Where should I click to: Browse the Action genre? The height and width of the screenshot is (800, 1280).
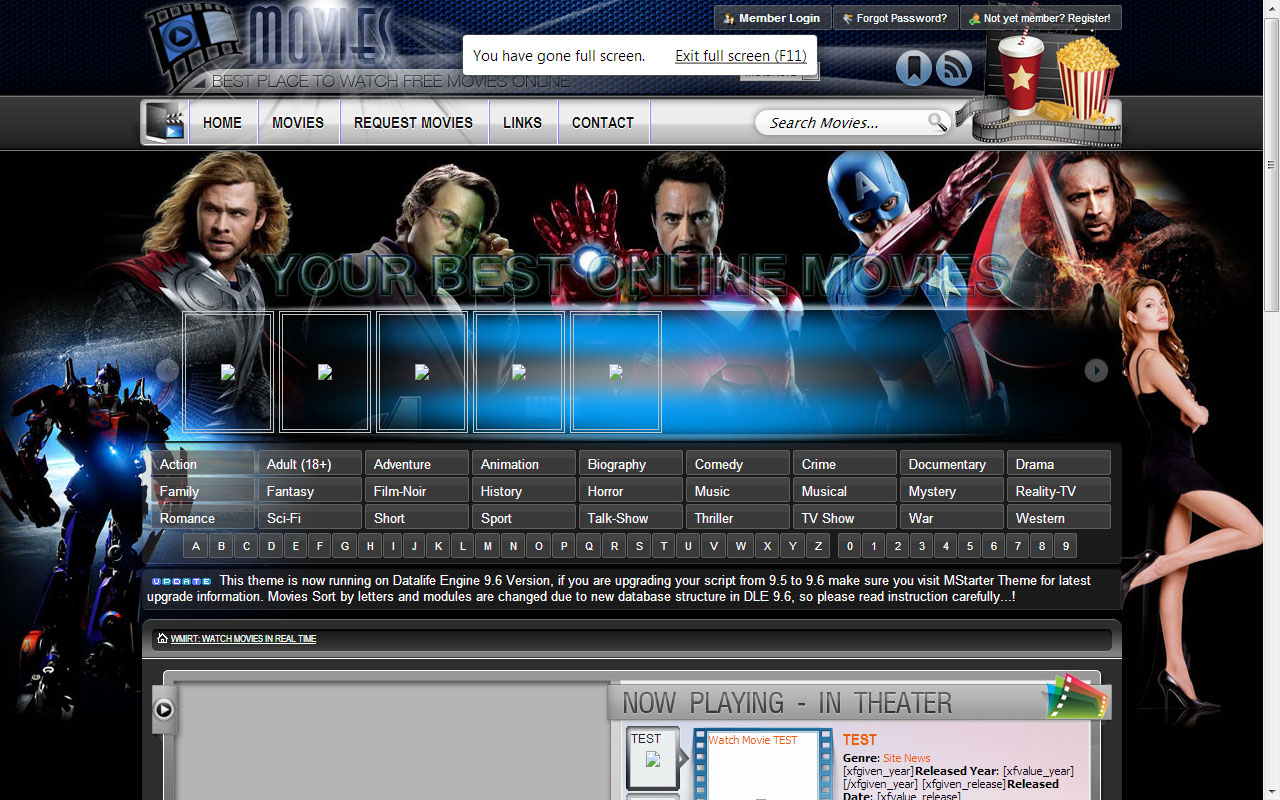204,464
